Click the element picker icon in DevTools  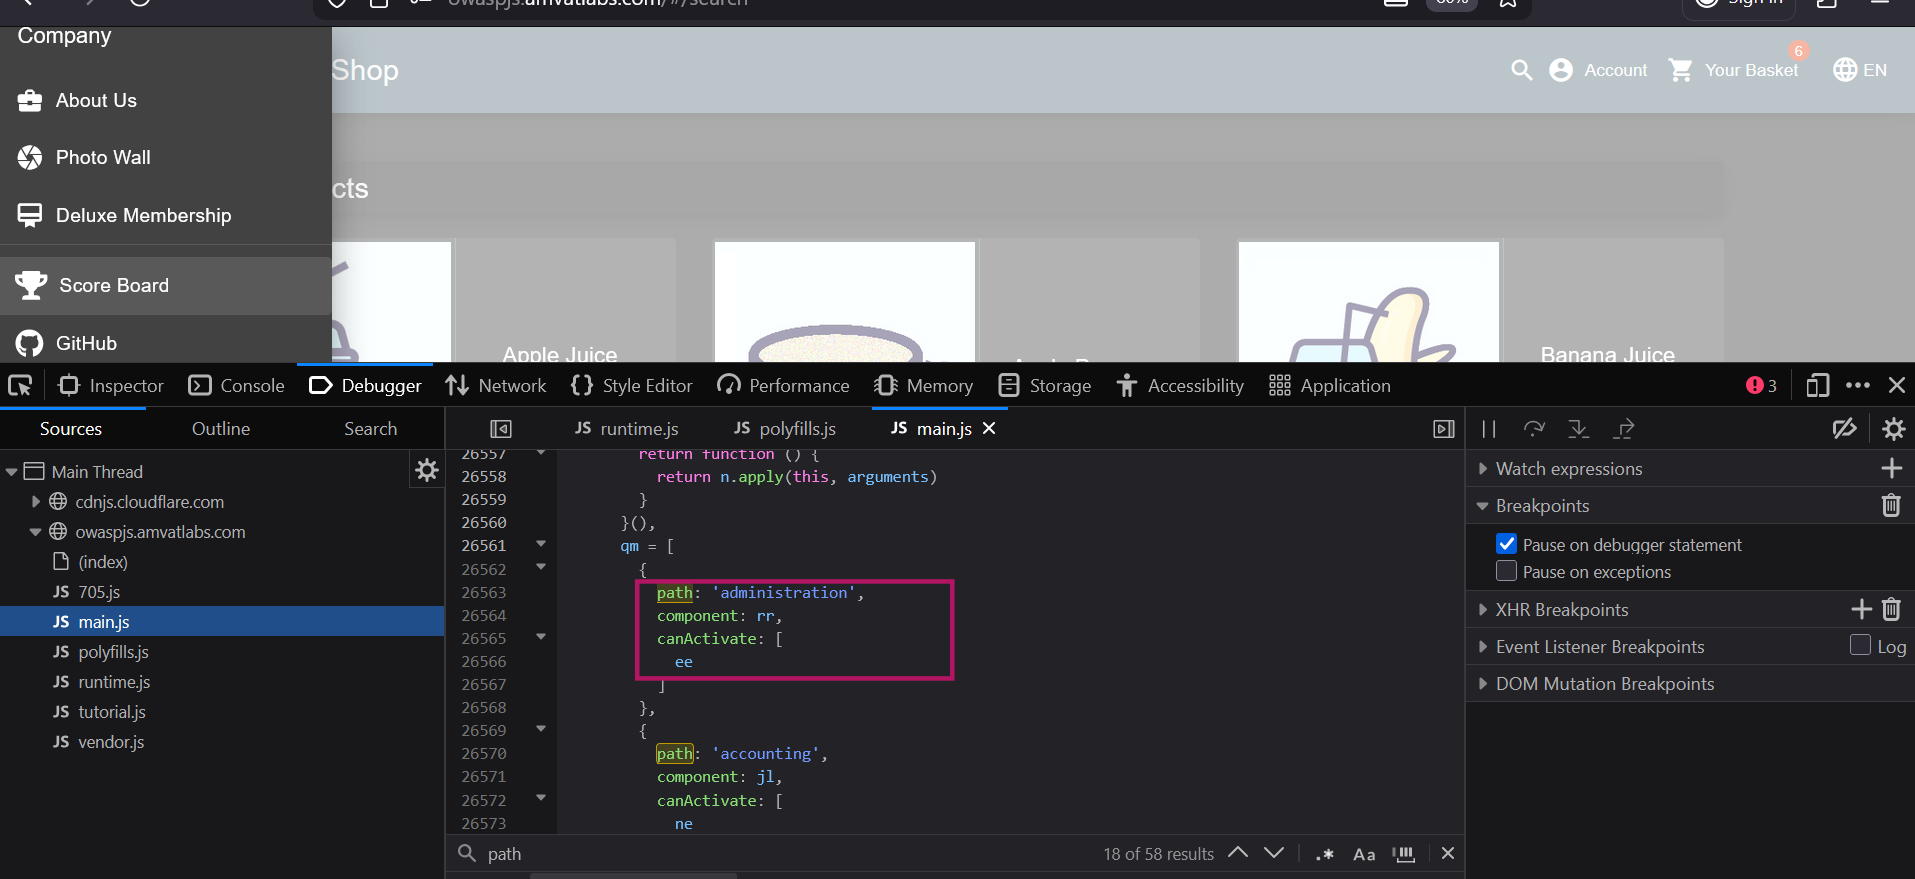20,386
